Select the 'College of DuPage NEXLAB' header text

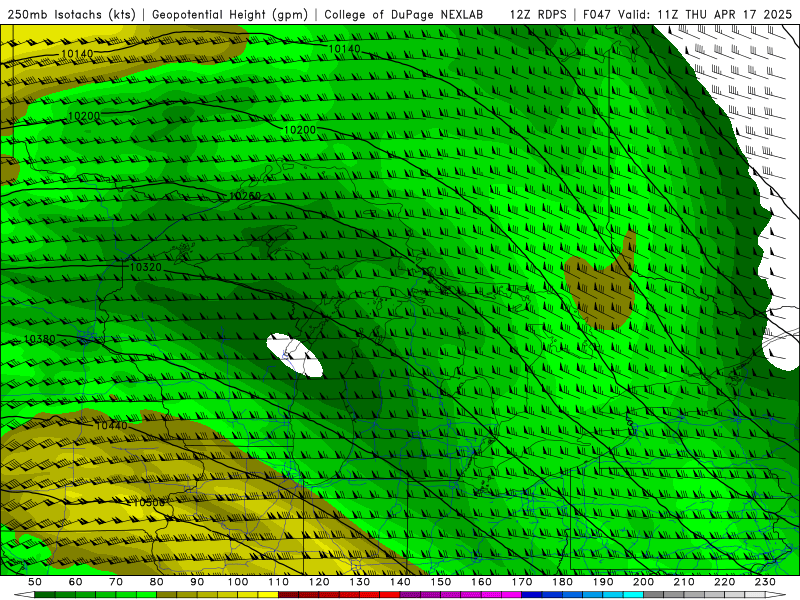403,14
